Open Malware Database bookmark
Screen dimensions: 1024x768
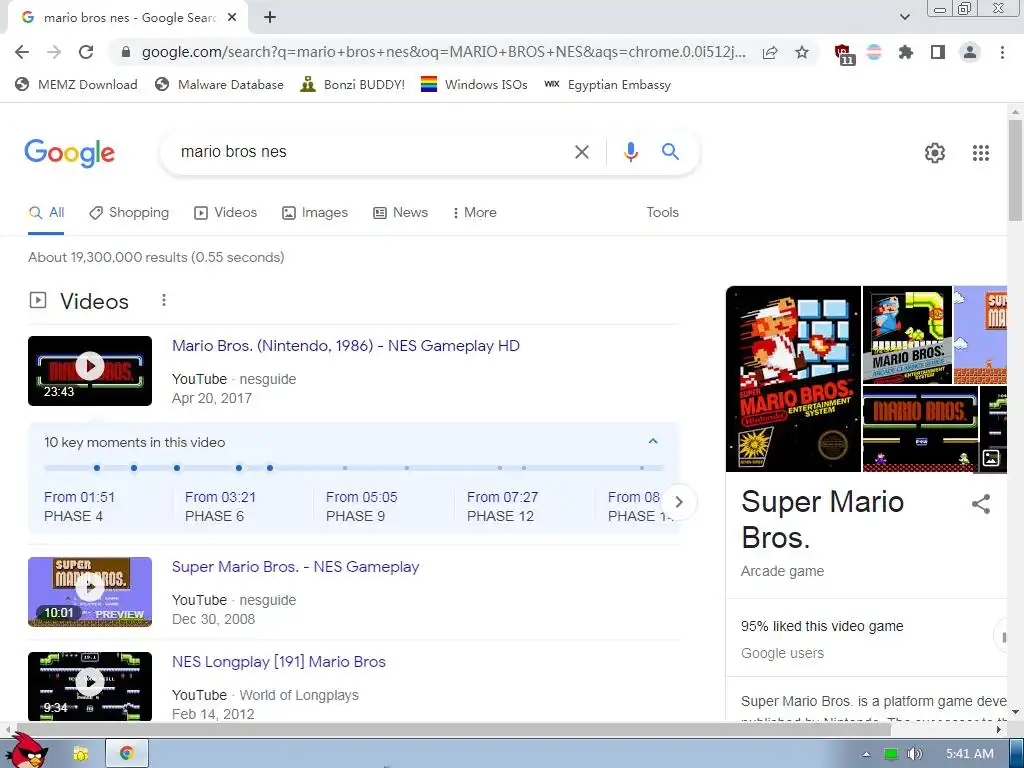click(x=219, y=84)
